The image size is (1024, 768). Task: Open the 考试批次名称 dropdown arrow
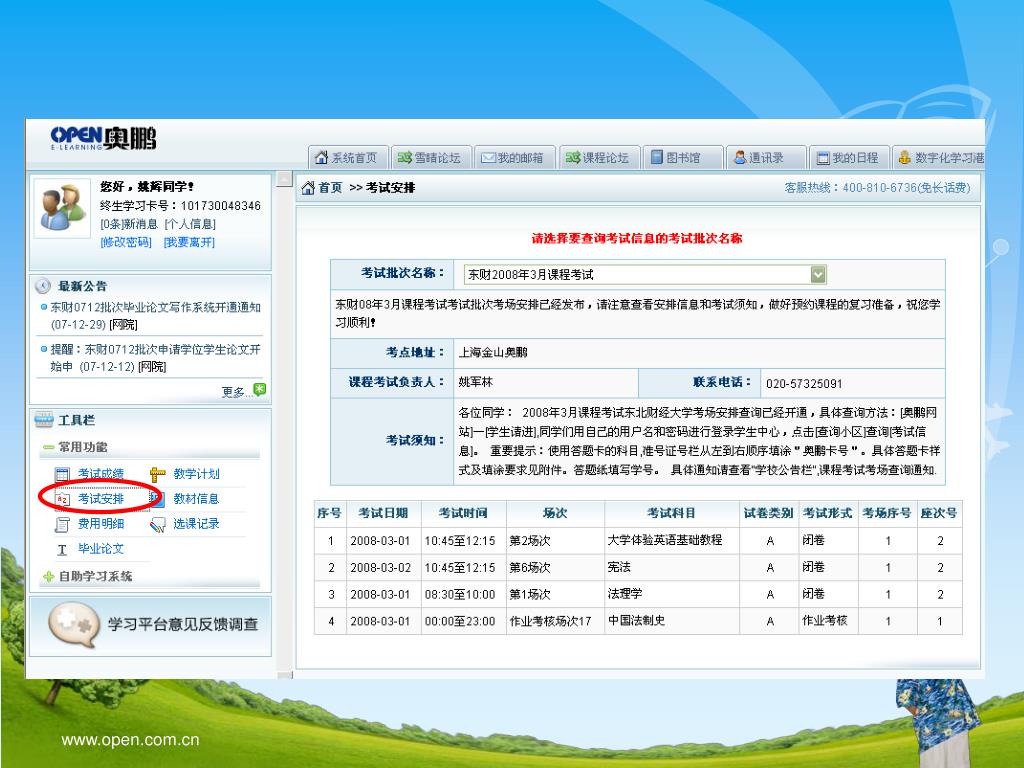tap(818, 274)
